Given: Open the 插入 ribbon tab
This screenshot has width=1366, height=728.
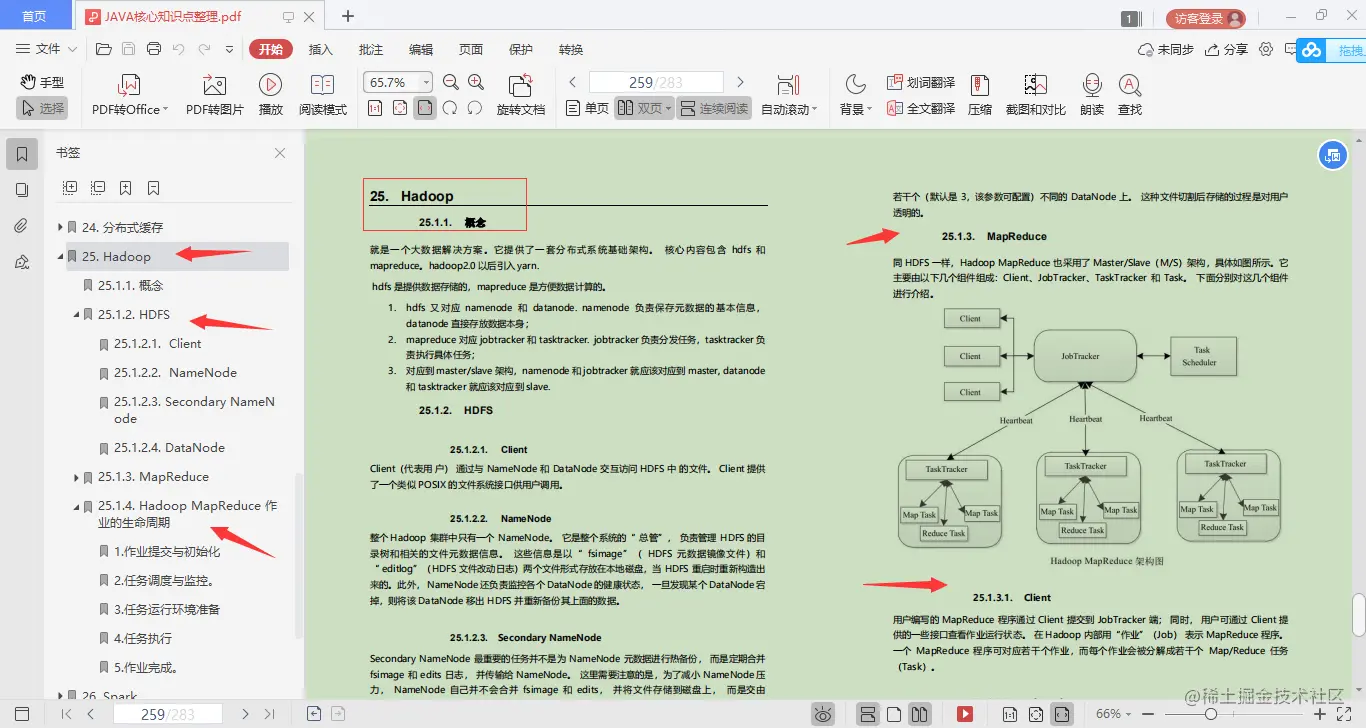Looking at the screenshot, I should pyautogui.click(x=321, y=49).
